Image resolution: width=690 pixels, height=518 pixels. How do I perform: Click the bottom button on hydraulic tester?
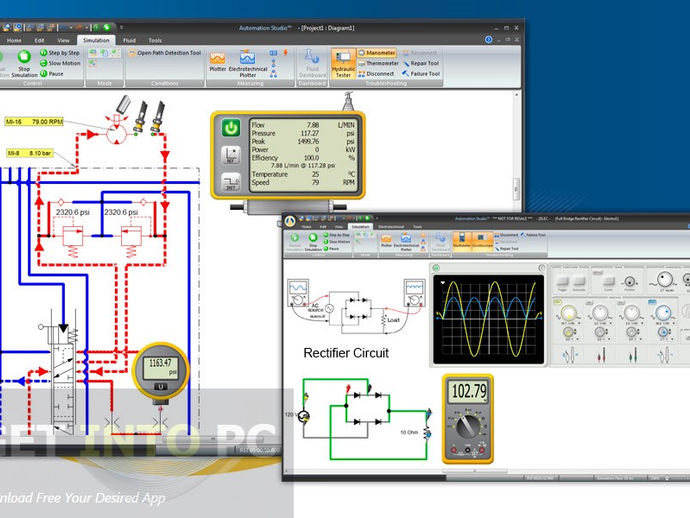coord(231,181)
